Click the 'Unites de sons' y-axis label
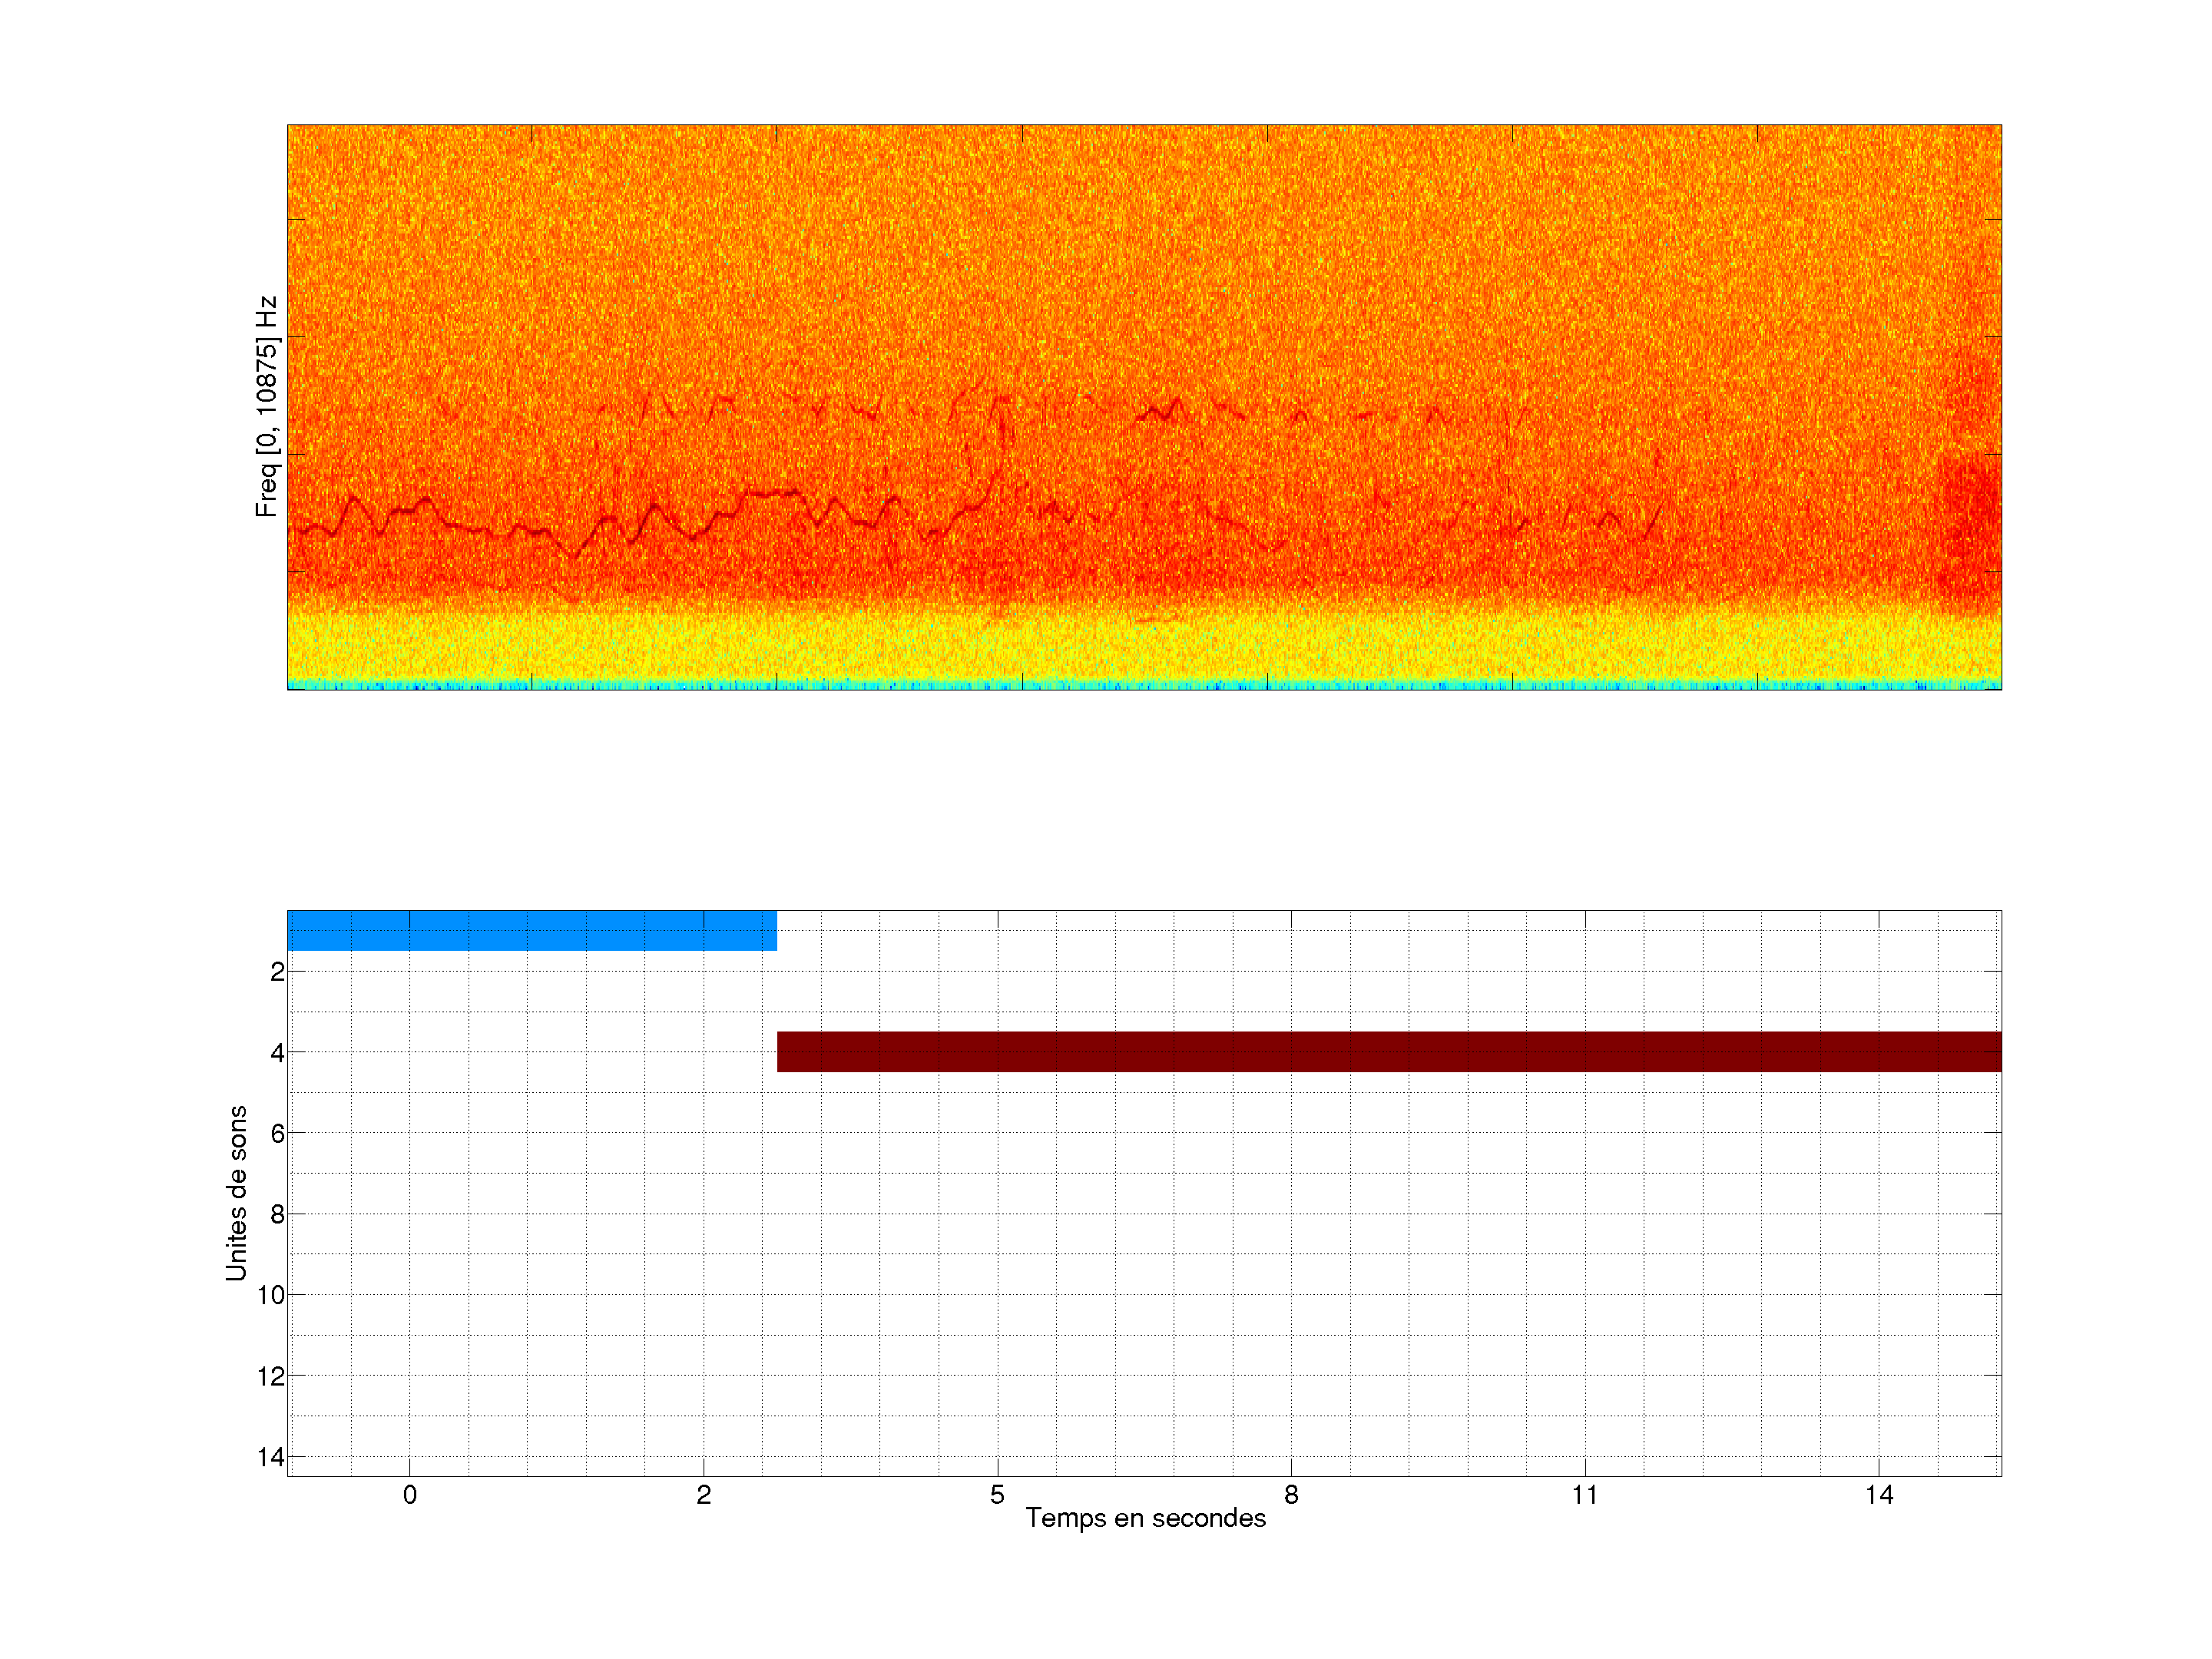This screenshot has height=1659, width=2212. 236,1193
